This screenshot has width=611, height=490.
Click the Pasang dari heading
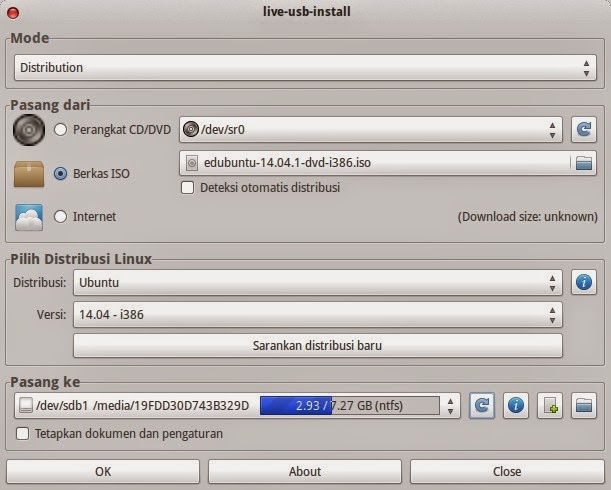click(50, 105)
